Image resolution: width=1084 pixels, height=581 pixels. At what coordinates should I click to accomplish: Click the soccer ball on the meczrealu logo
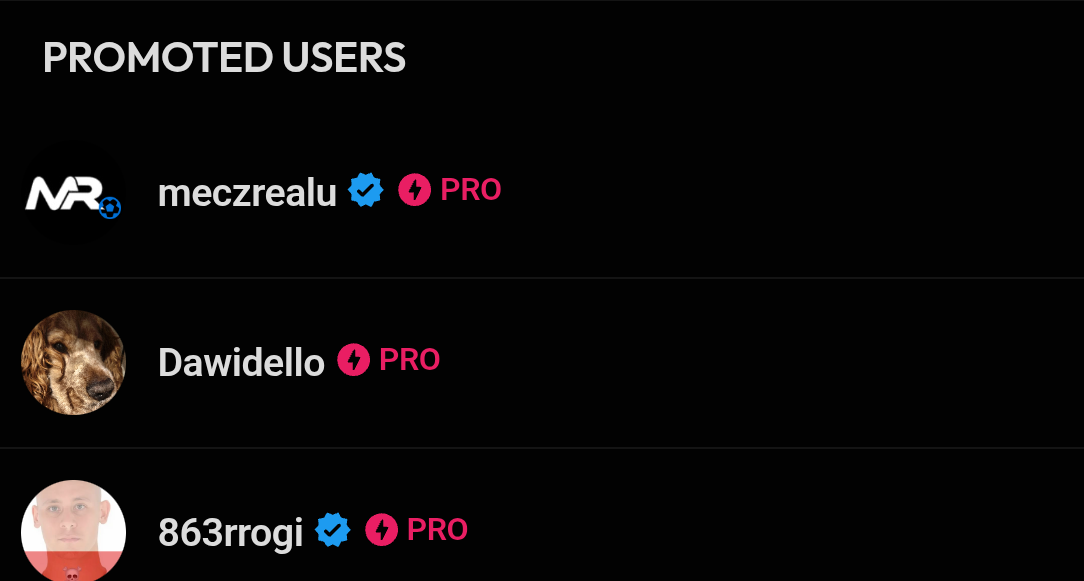[110, 208]
